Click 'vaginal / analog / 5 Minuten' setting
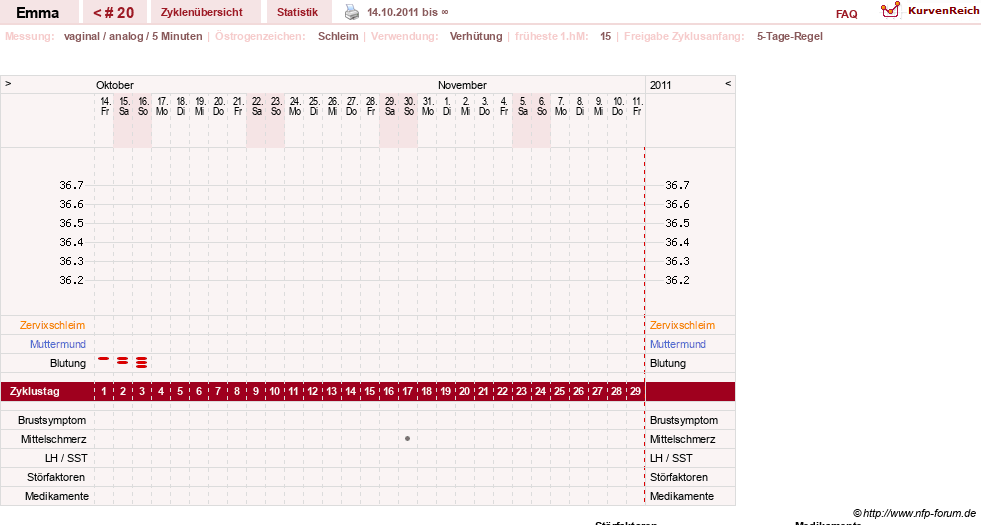Viewport: 981px width, 525px height. (133, 36)
